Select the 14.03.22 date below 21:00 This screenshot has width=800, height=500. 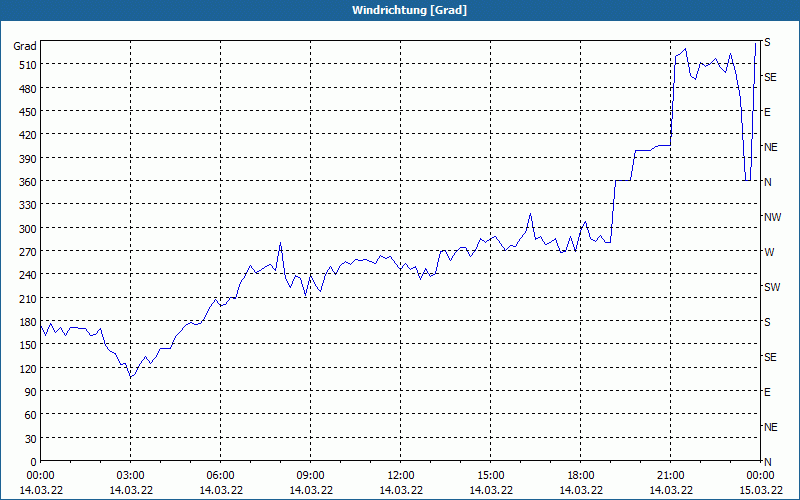[x=671, y=490]
